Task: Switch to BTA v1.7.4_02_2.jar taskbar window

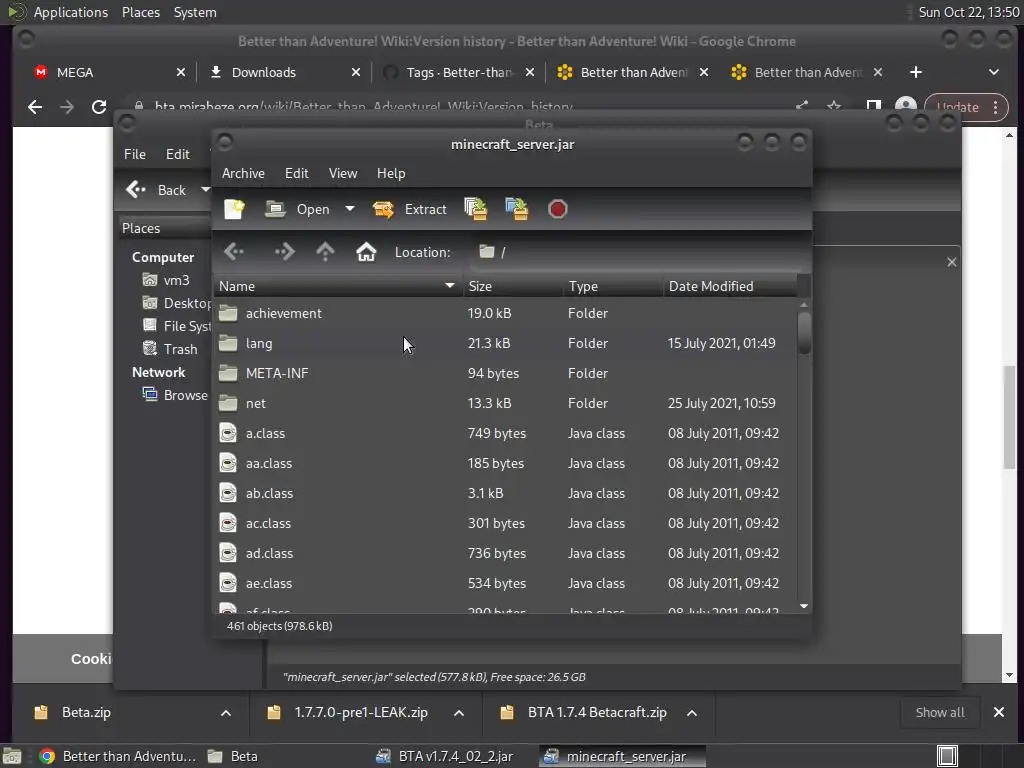Action: coord(446,756)
